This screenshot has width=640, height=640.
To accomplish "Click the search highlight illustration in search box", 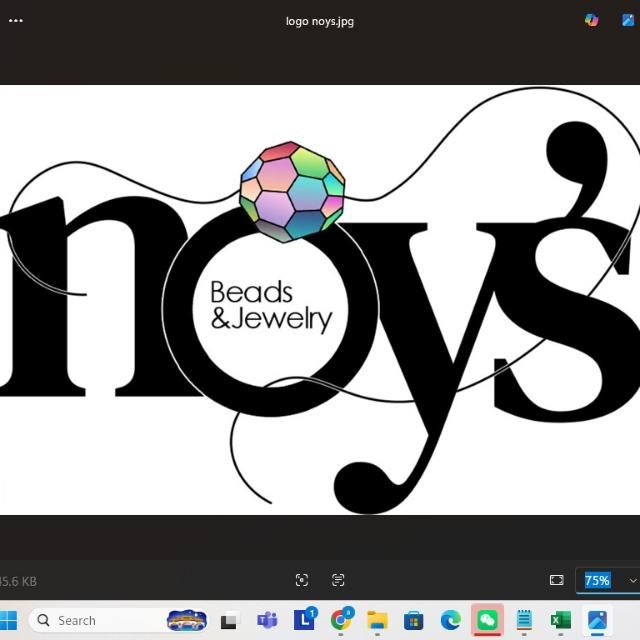I will [x=187, y=620].
